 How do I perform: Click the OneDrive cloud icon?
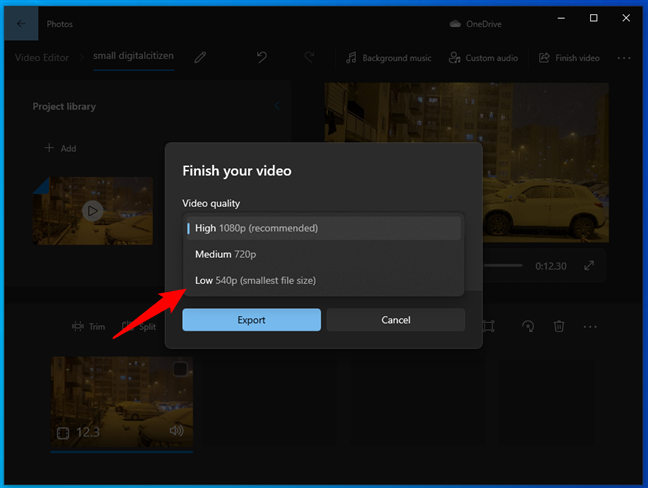click(455, 24)
